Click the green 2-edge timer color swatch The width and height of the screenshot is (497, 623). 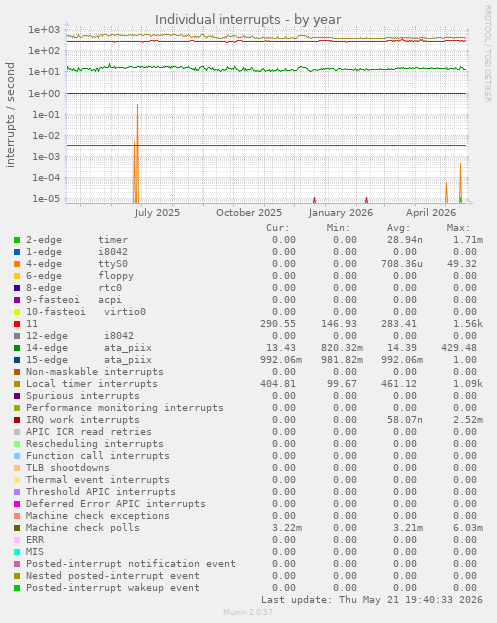pyautogui.click(x=17, y=240)
